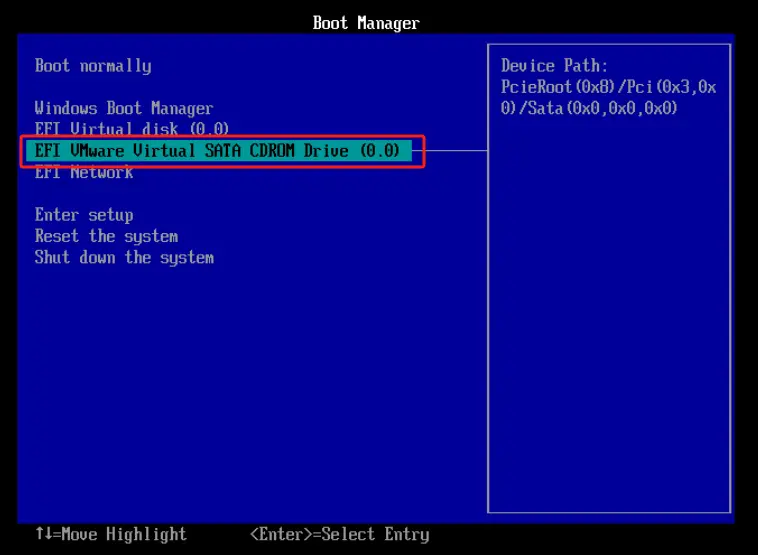This screenshot has height=555, width=758.
Task: Open Enter setup option
Action: click(84, 215)
